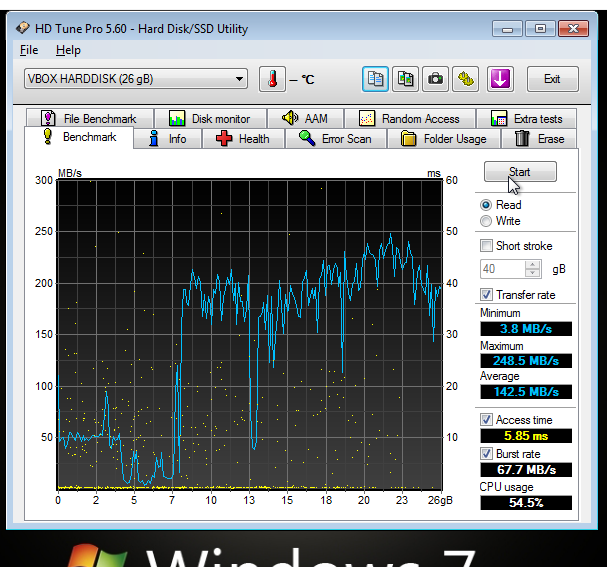Click the red cross Health icon

pos(224,138)
